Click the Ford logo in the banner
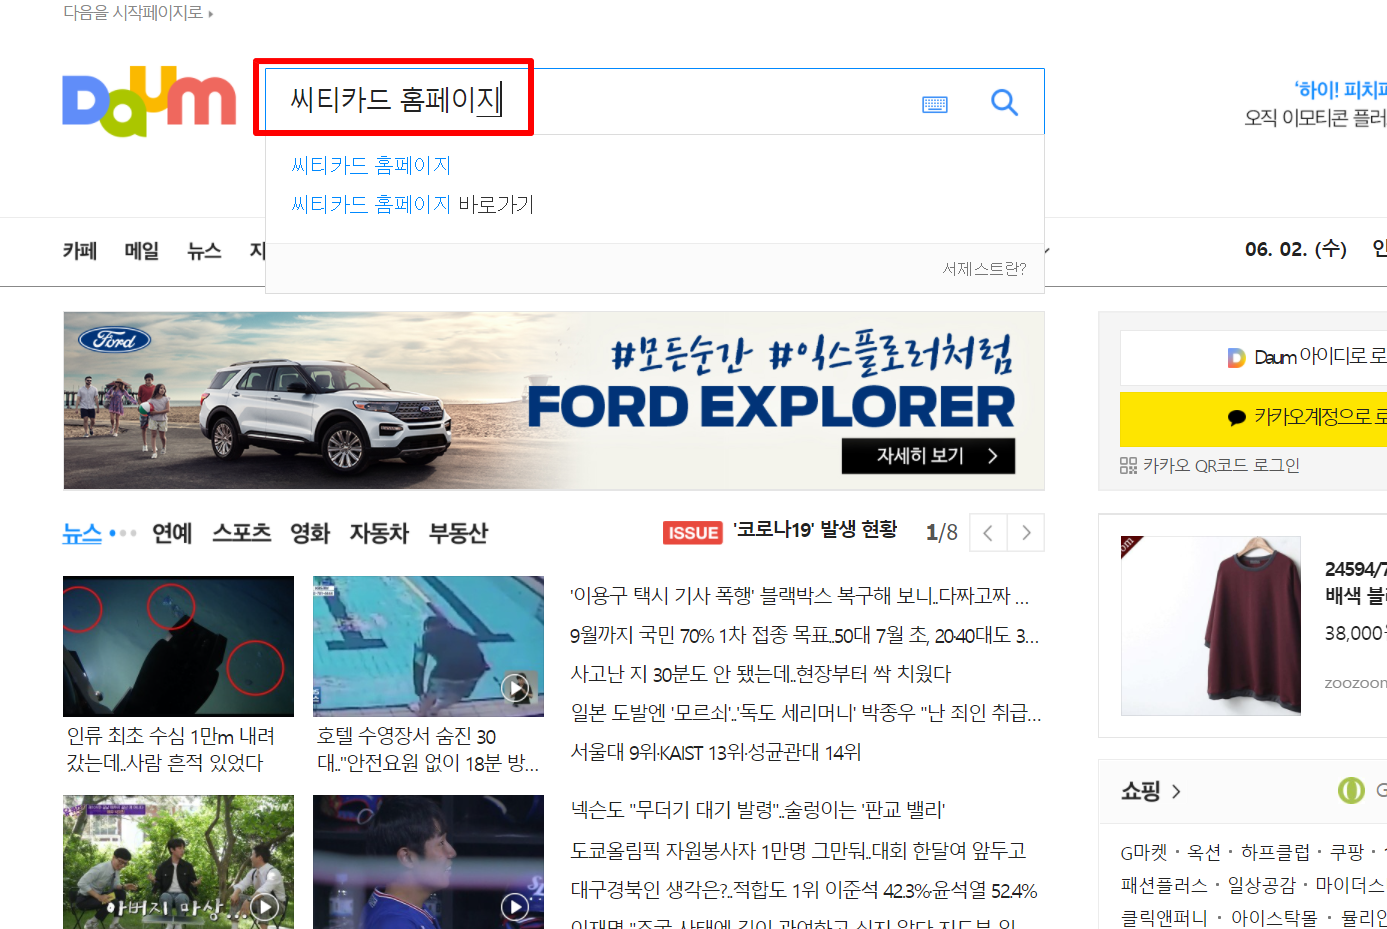Screen dimensions: 1387x929 [x=114, y=340]
